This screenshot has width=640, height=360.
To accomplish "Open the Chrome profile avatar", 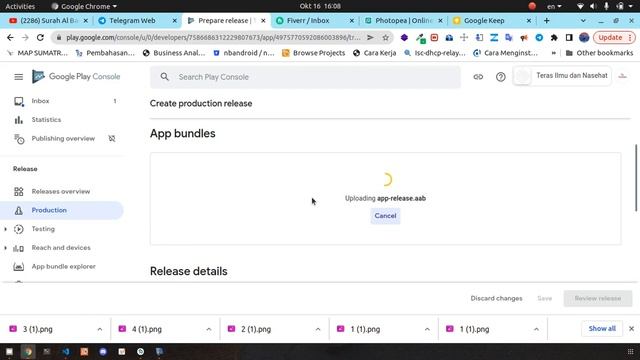I will tap(584, 38).
